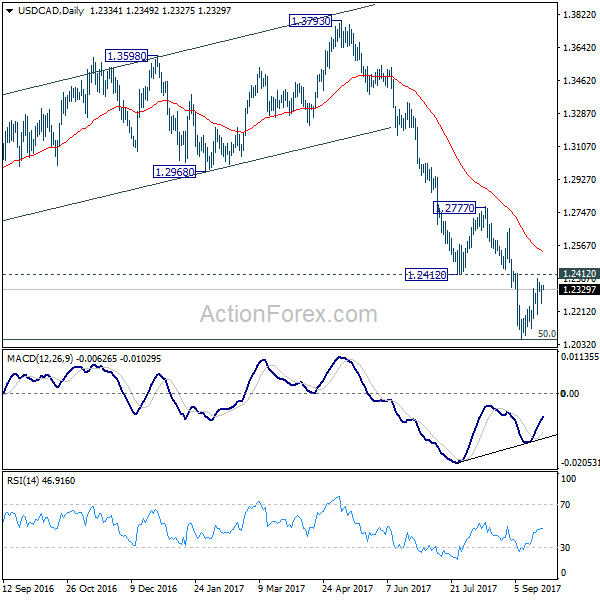Select the 1.22120 price axis value
600x600 pixels.
point(579,311)
